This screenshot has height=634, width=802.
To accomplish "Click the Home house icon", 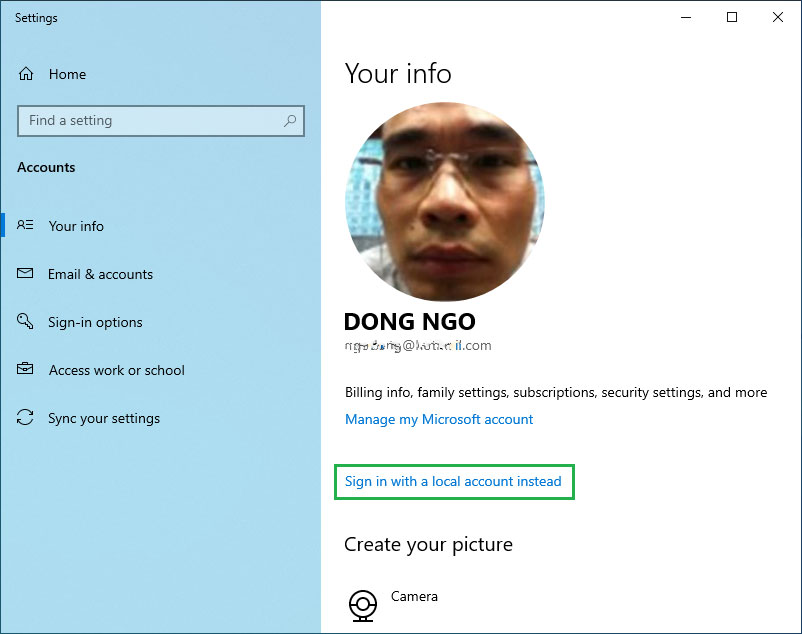I will (x=26, y=74).
